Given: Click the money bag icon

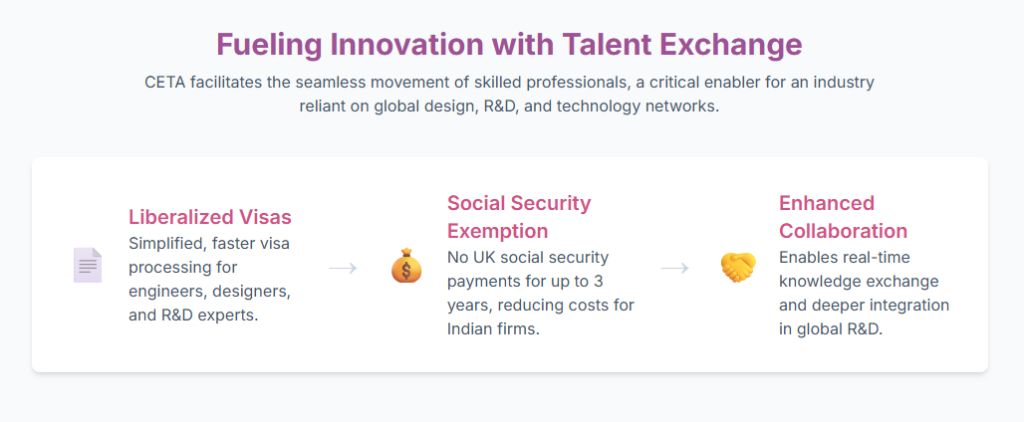Looking at the screenshot, I should pos(405,267).
